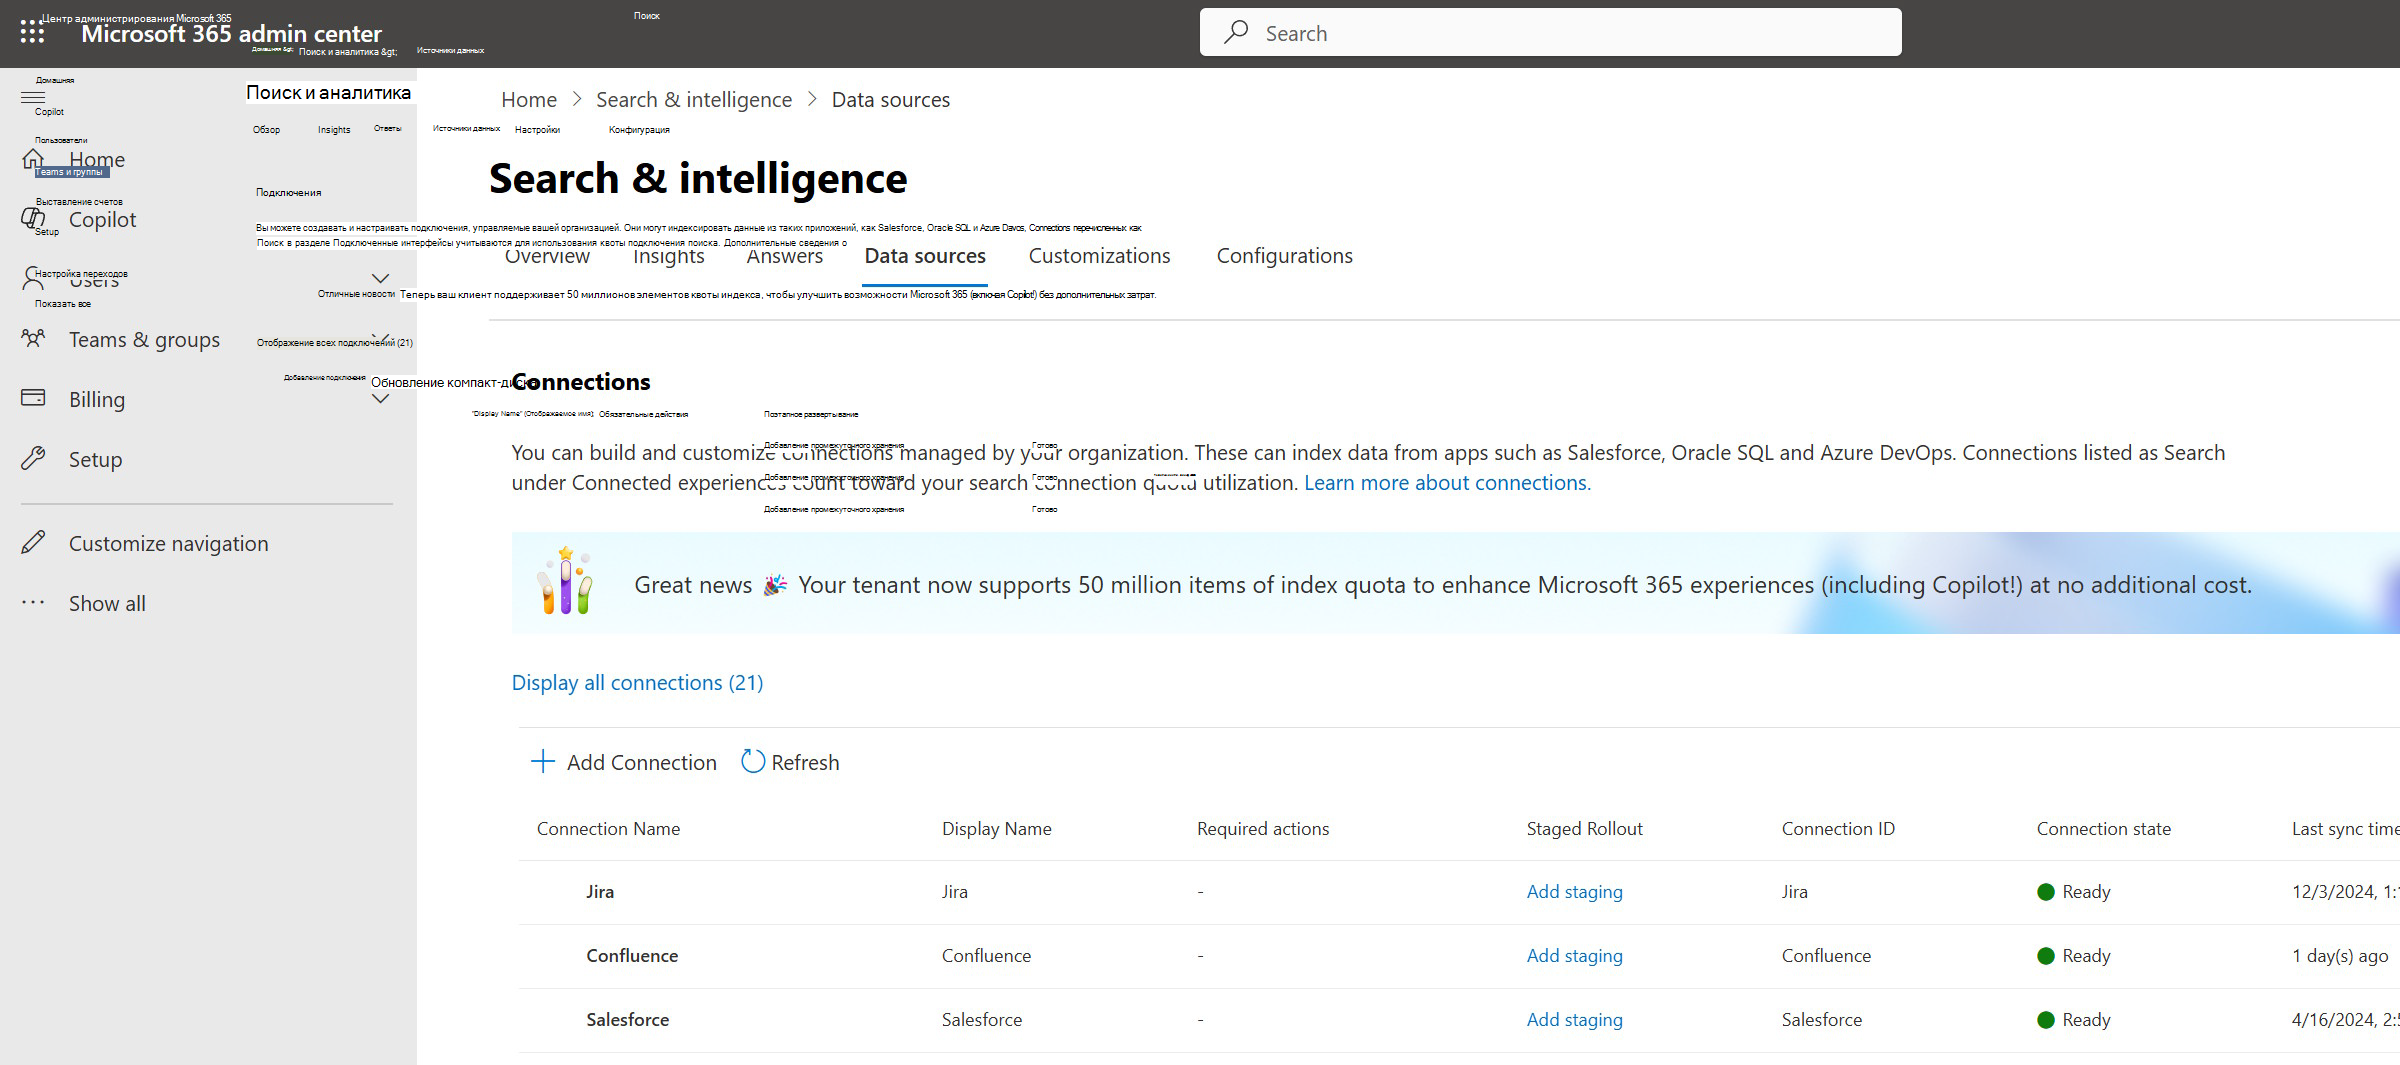Click the '1 day(s) ago' sync time

[2340, 956]
